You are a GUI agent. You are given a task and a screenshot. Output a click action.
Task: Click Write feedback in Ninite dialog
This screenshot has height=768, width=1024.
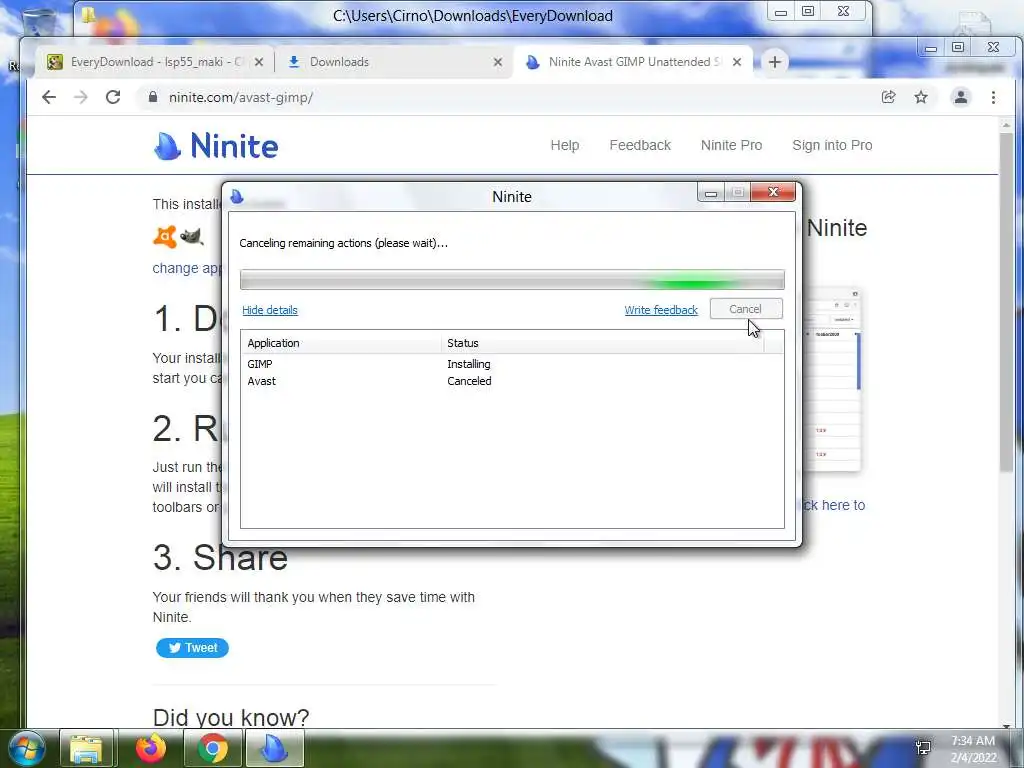pos(661,310)
